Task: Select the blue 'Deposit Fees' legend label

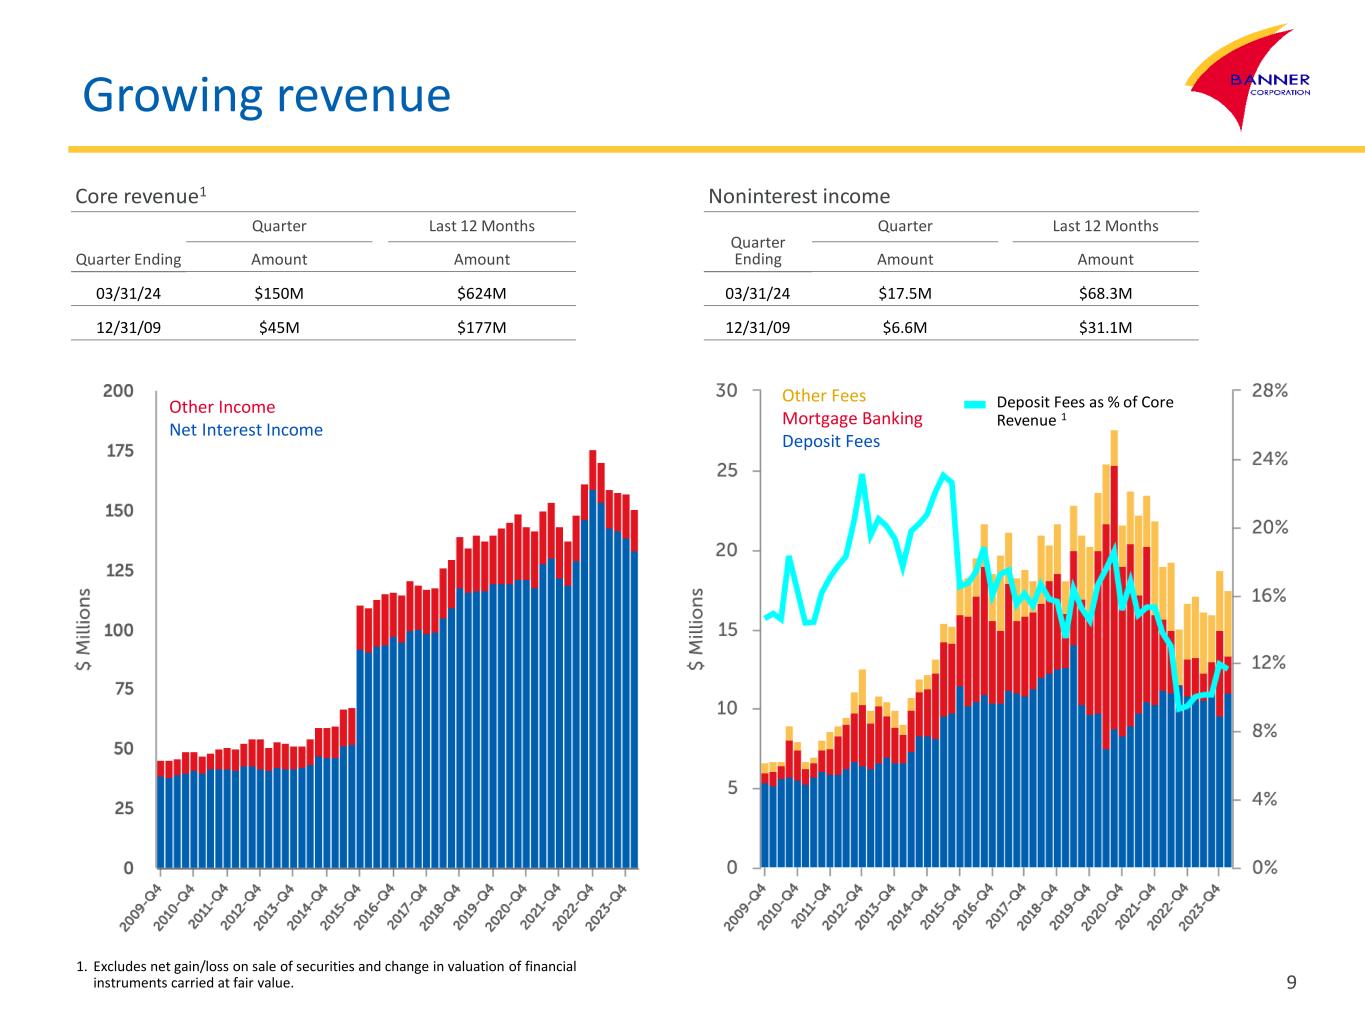Action: (830, 441)
